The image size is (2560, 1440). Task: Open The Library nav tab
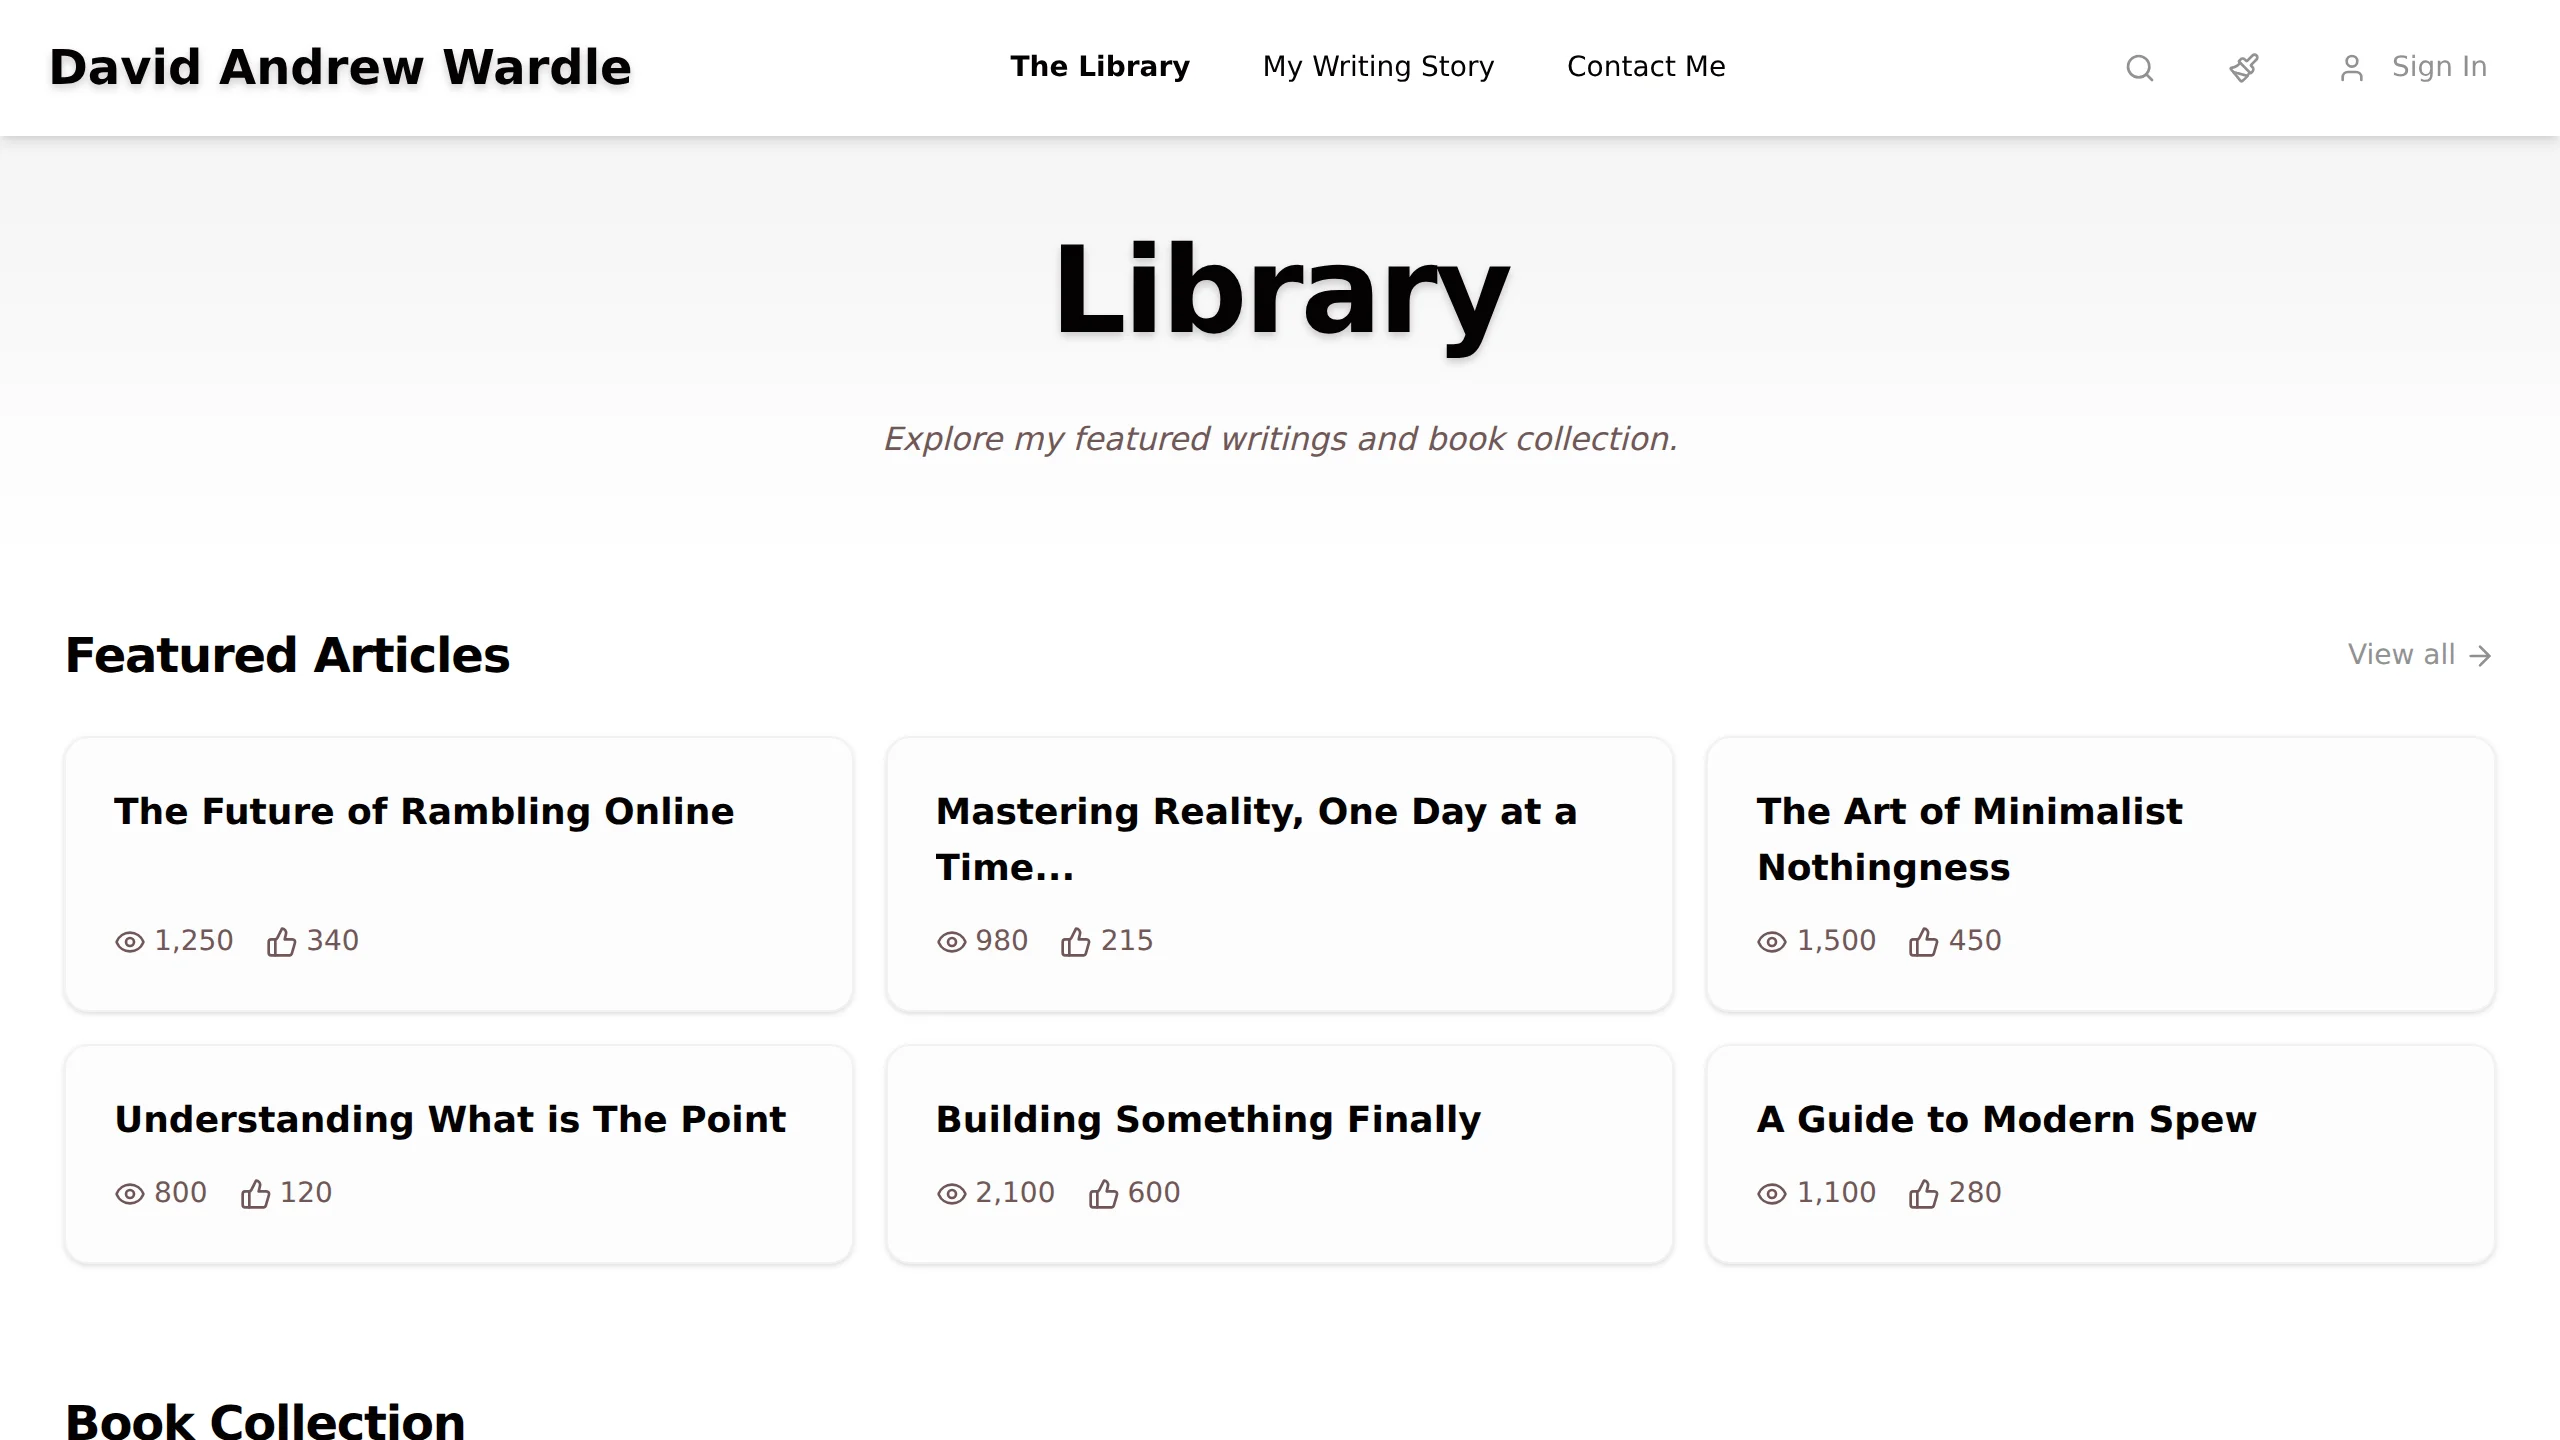click(x=1099, y=66)
